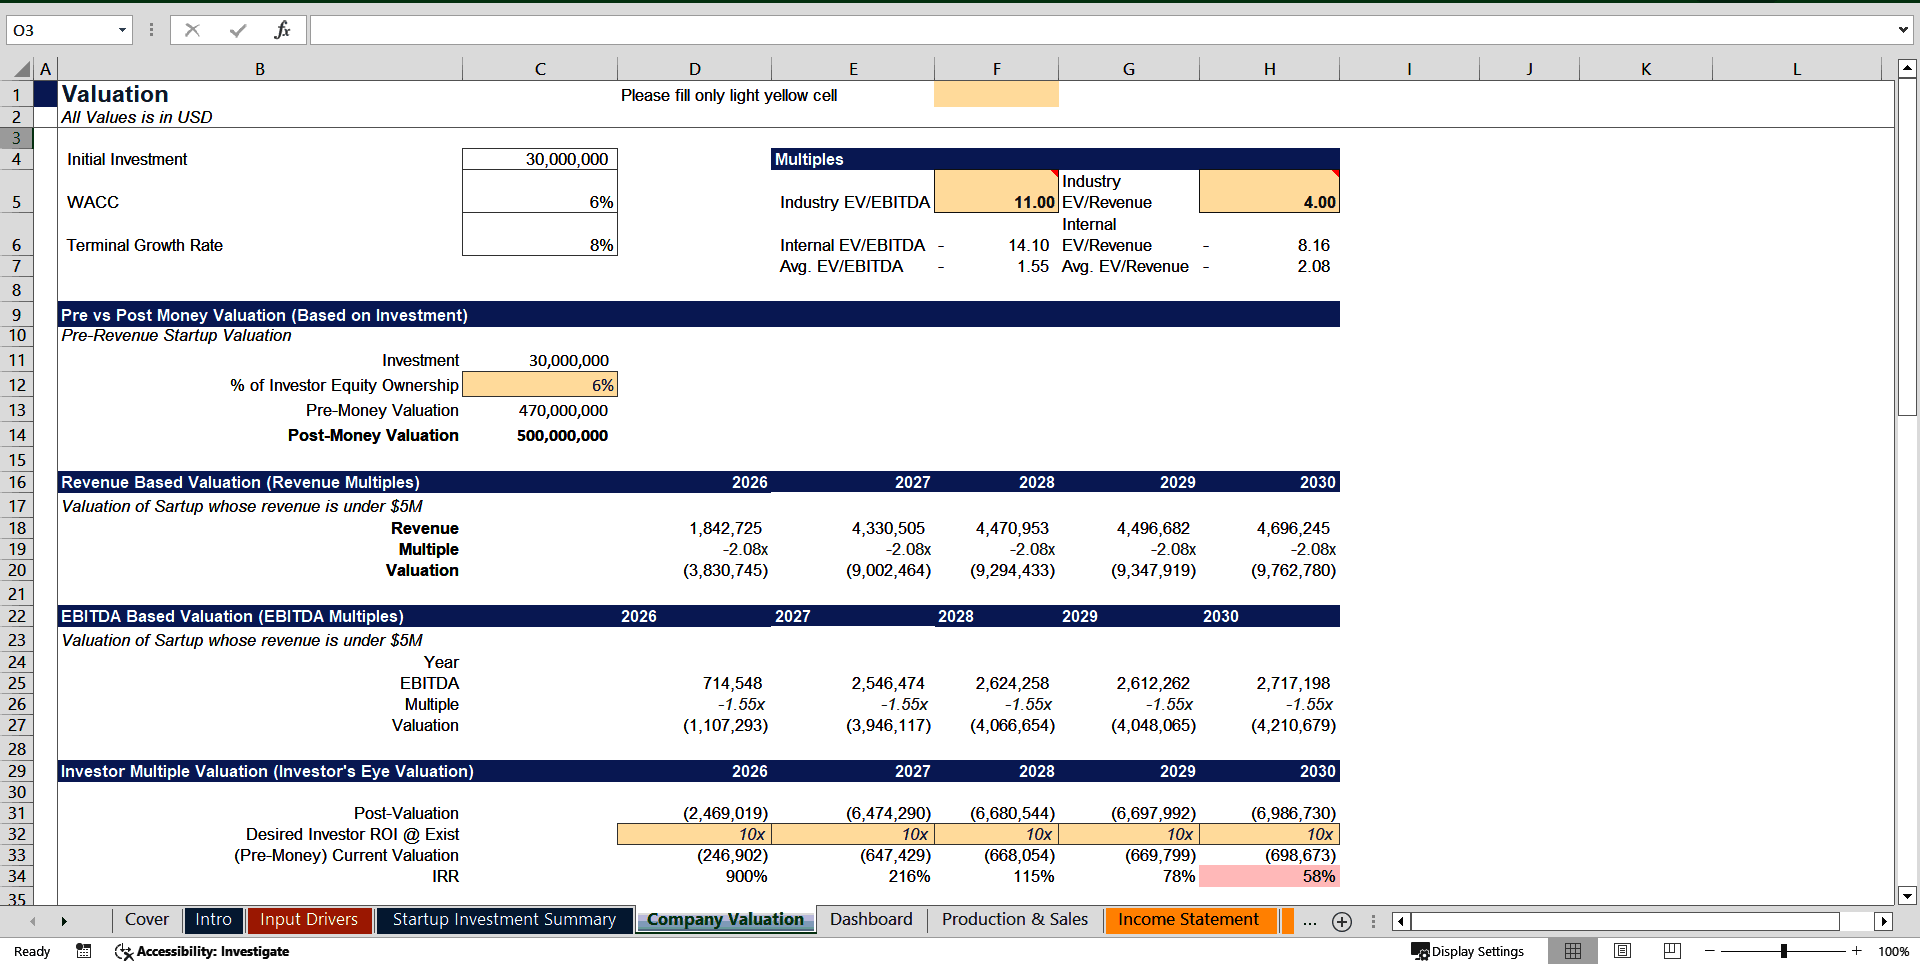Screen dimensions: 1920x966
Task: Click the Enter checkmark formula bar icon
Action: (238, 30)
